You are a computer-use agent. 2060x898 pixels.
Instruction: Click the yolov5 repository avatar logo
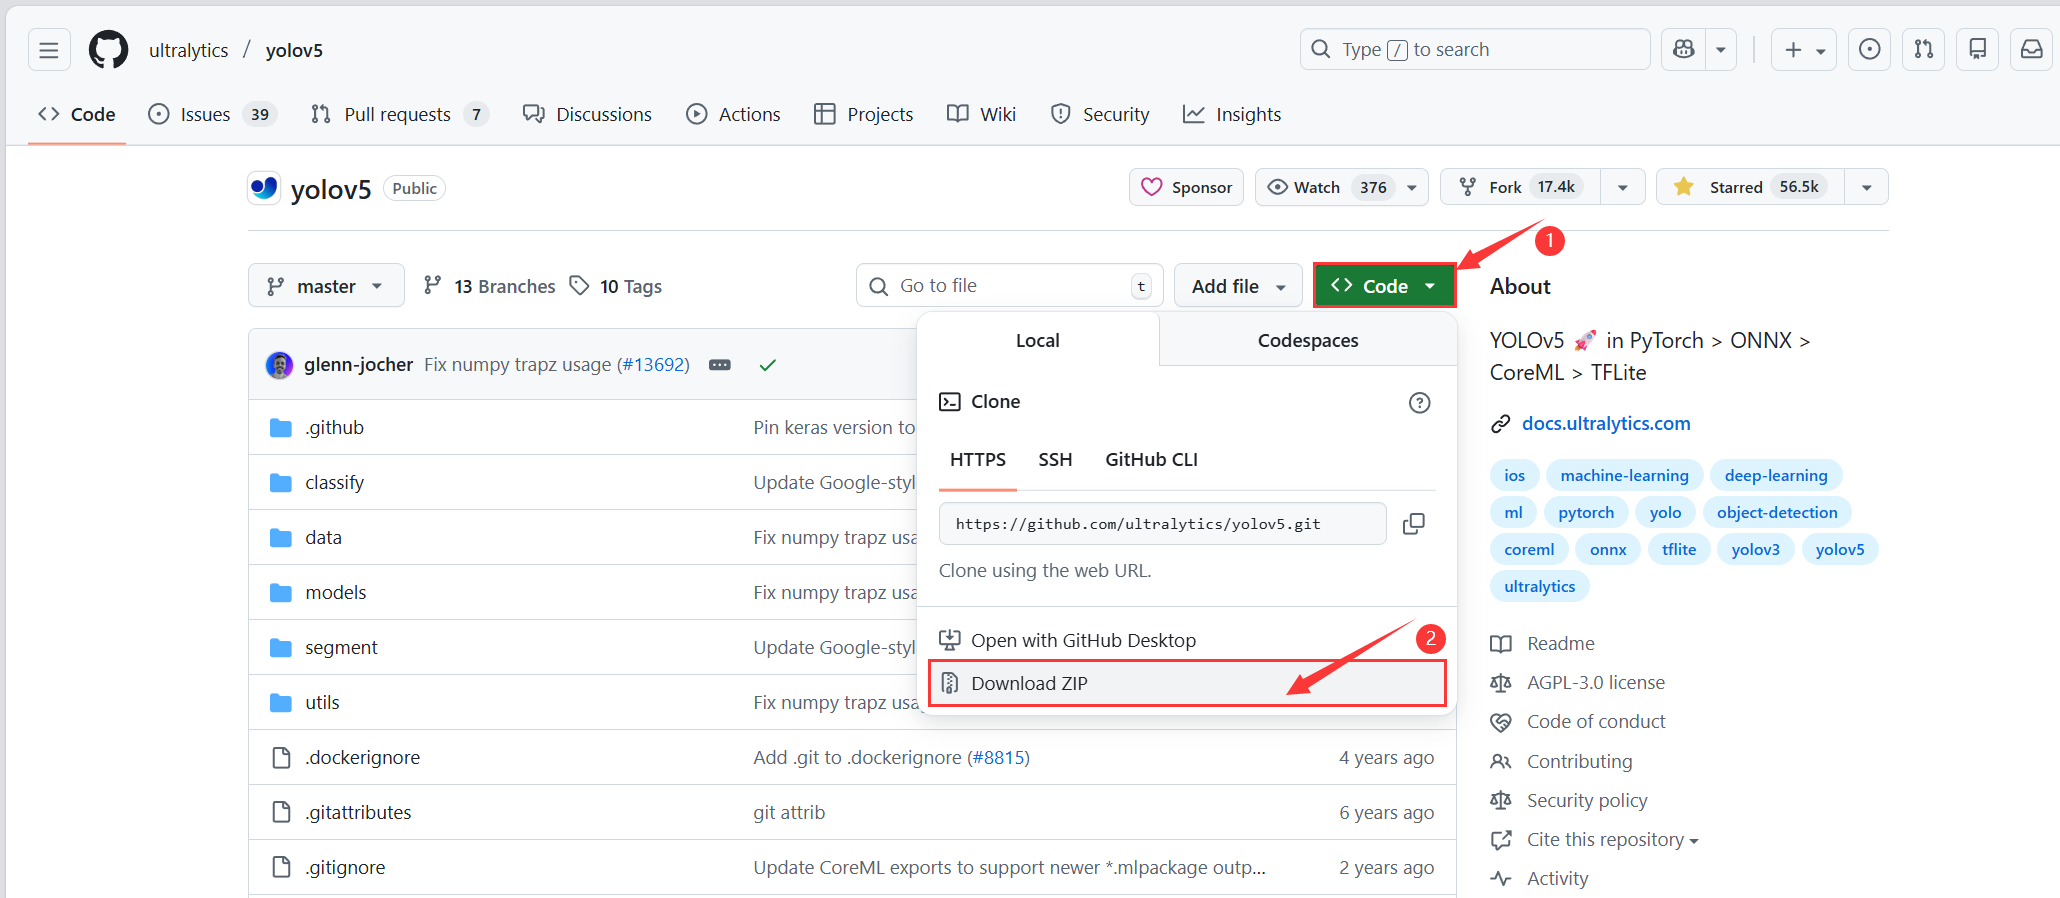265,188
